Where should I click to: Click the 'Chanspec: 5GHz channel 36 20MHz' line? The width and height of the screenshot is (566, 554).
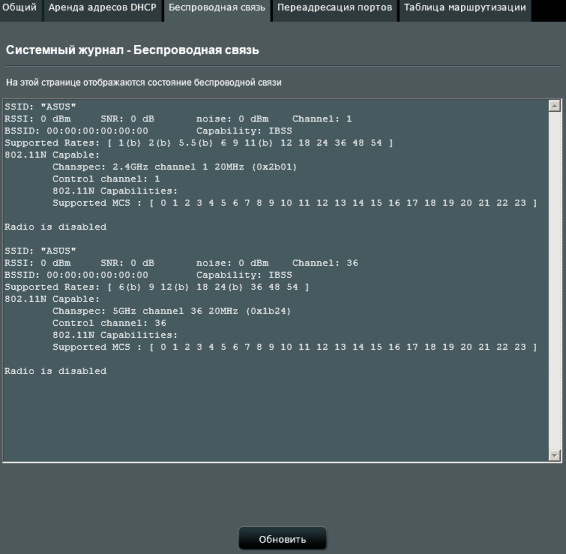click(172, 311)
